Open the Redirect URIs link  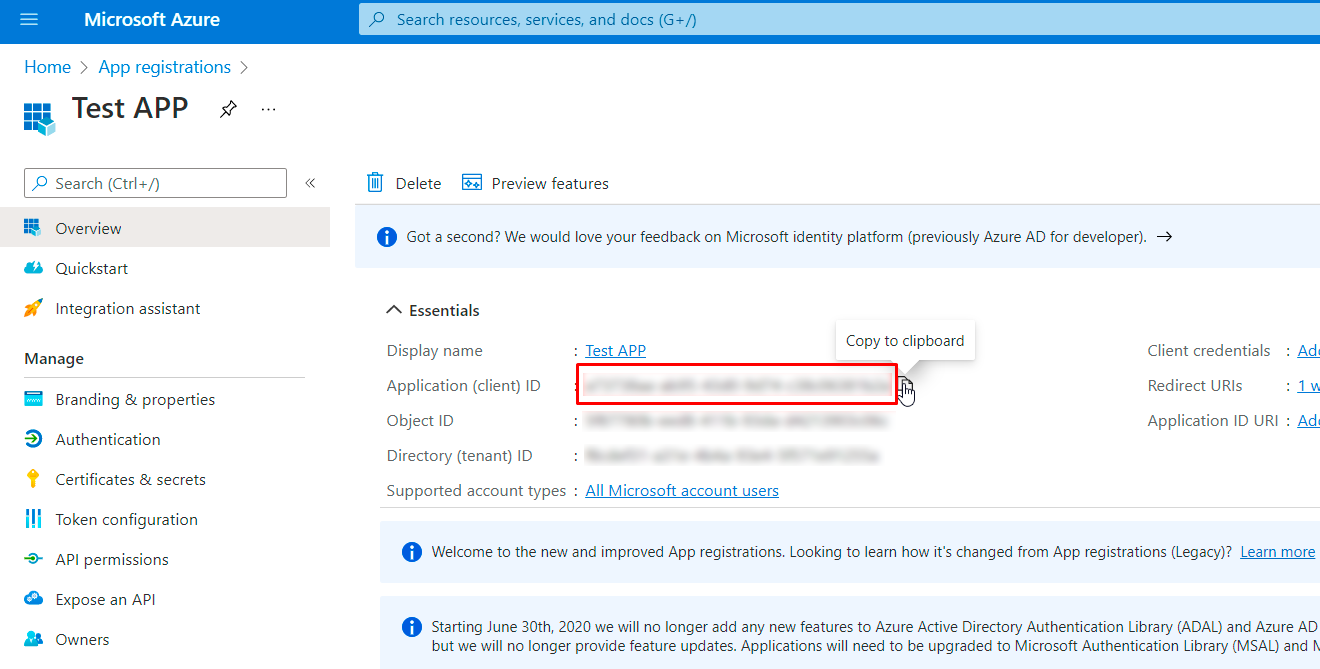click(x=1308, y=385)
